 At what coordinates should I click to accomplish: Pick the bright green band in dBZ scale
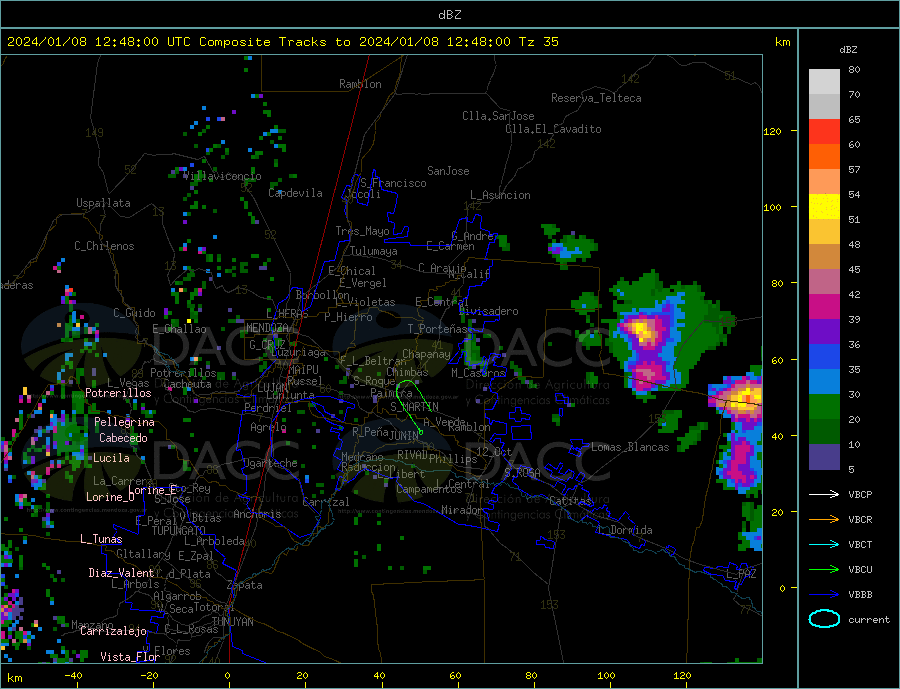(824, 407)
